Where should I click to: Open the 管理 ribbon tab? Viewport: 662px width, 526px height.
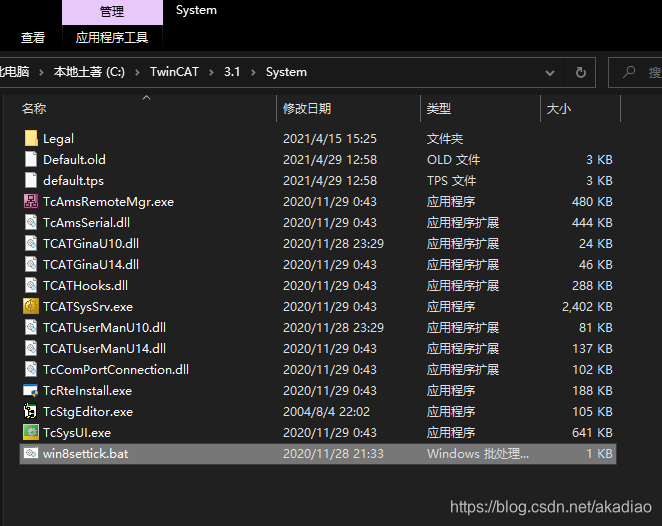pos(112,12)
